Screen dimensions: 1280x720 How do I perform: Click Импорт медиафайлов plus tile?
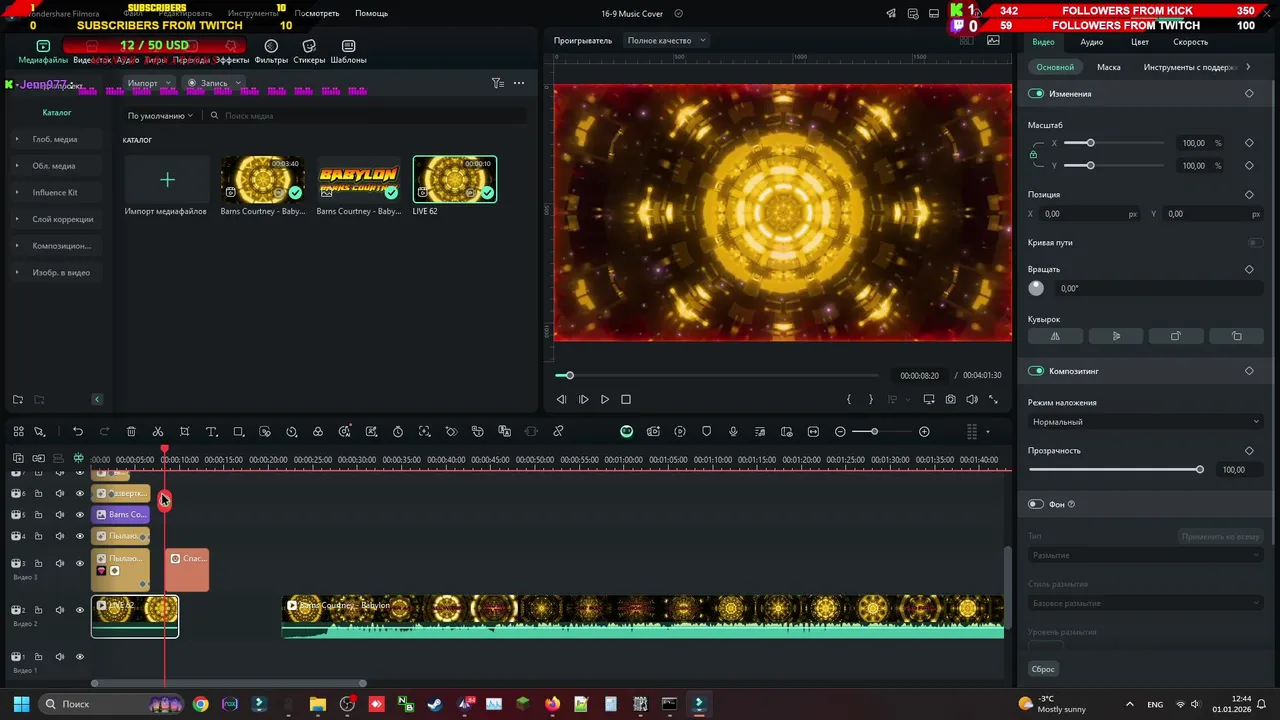167,180
